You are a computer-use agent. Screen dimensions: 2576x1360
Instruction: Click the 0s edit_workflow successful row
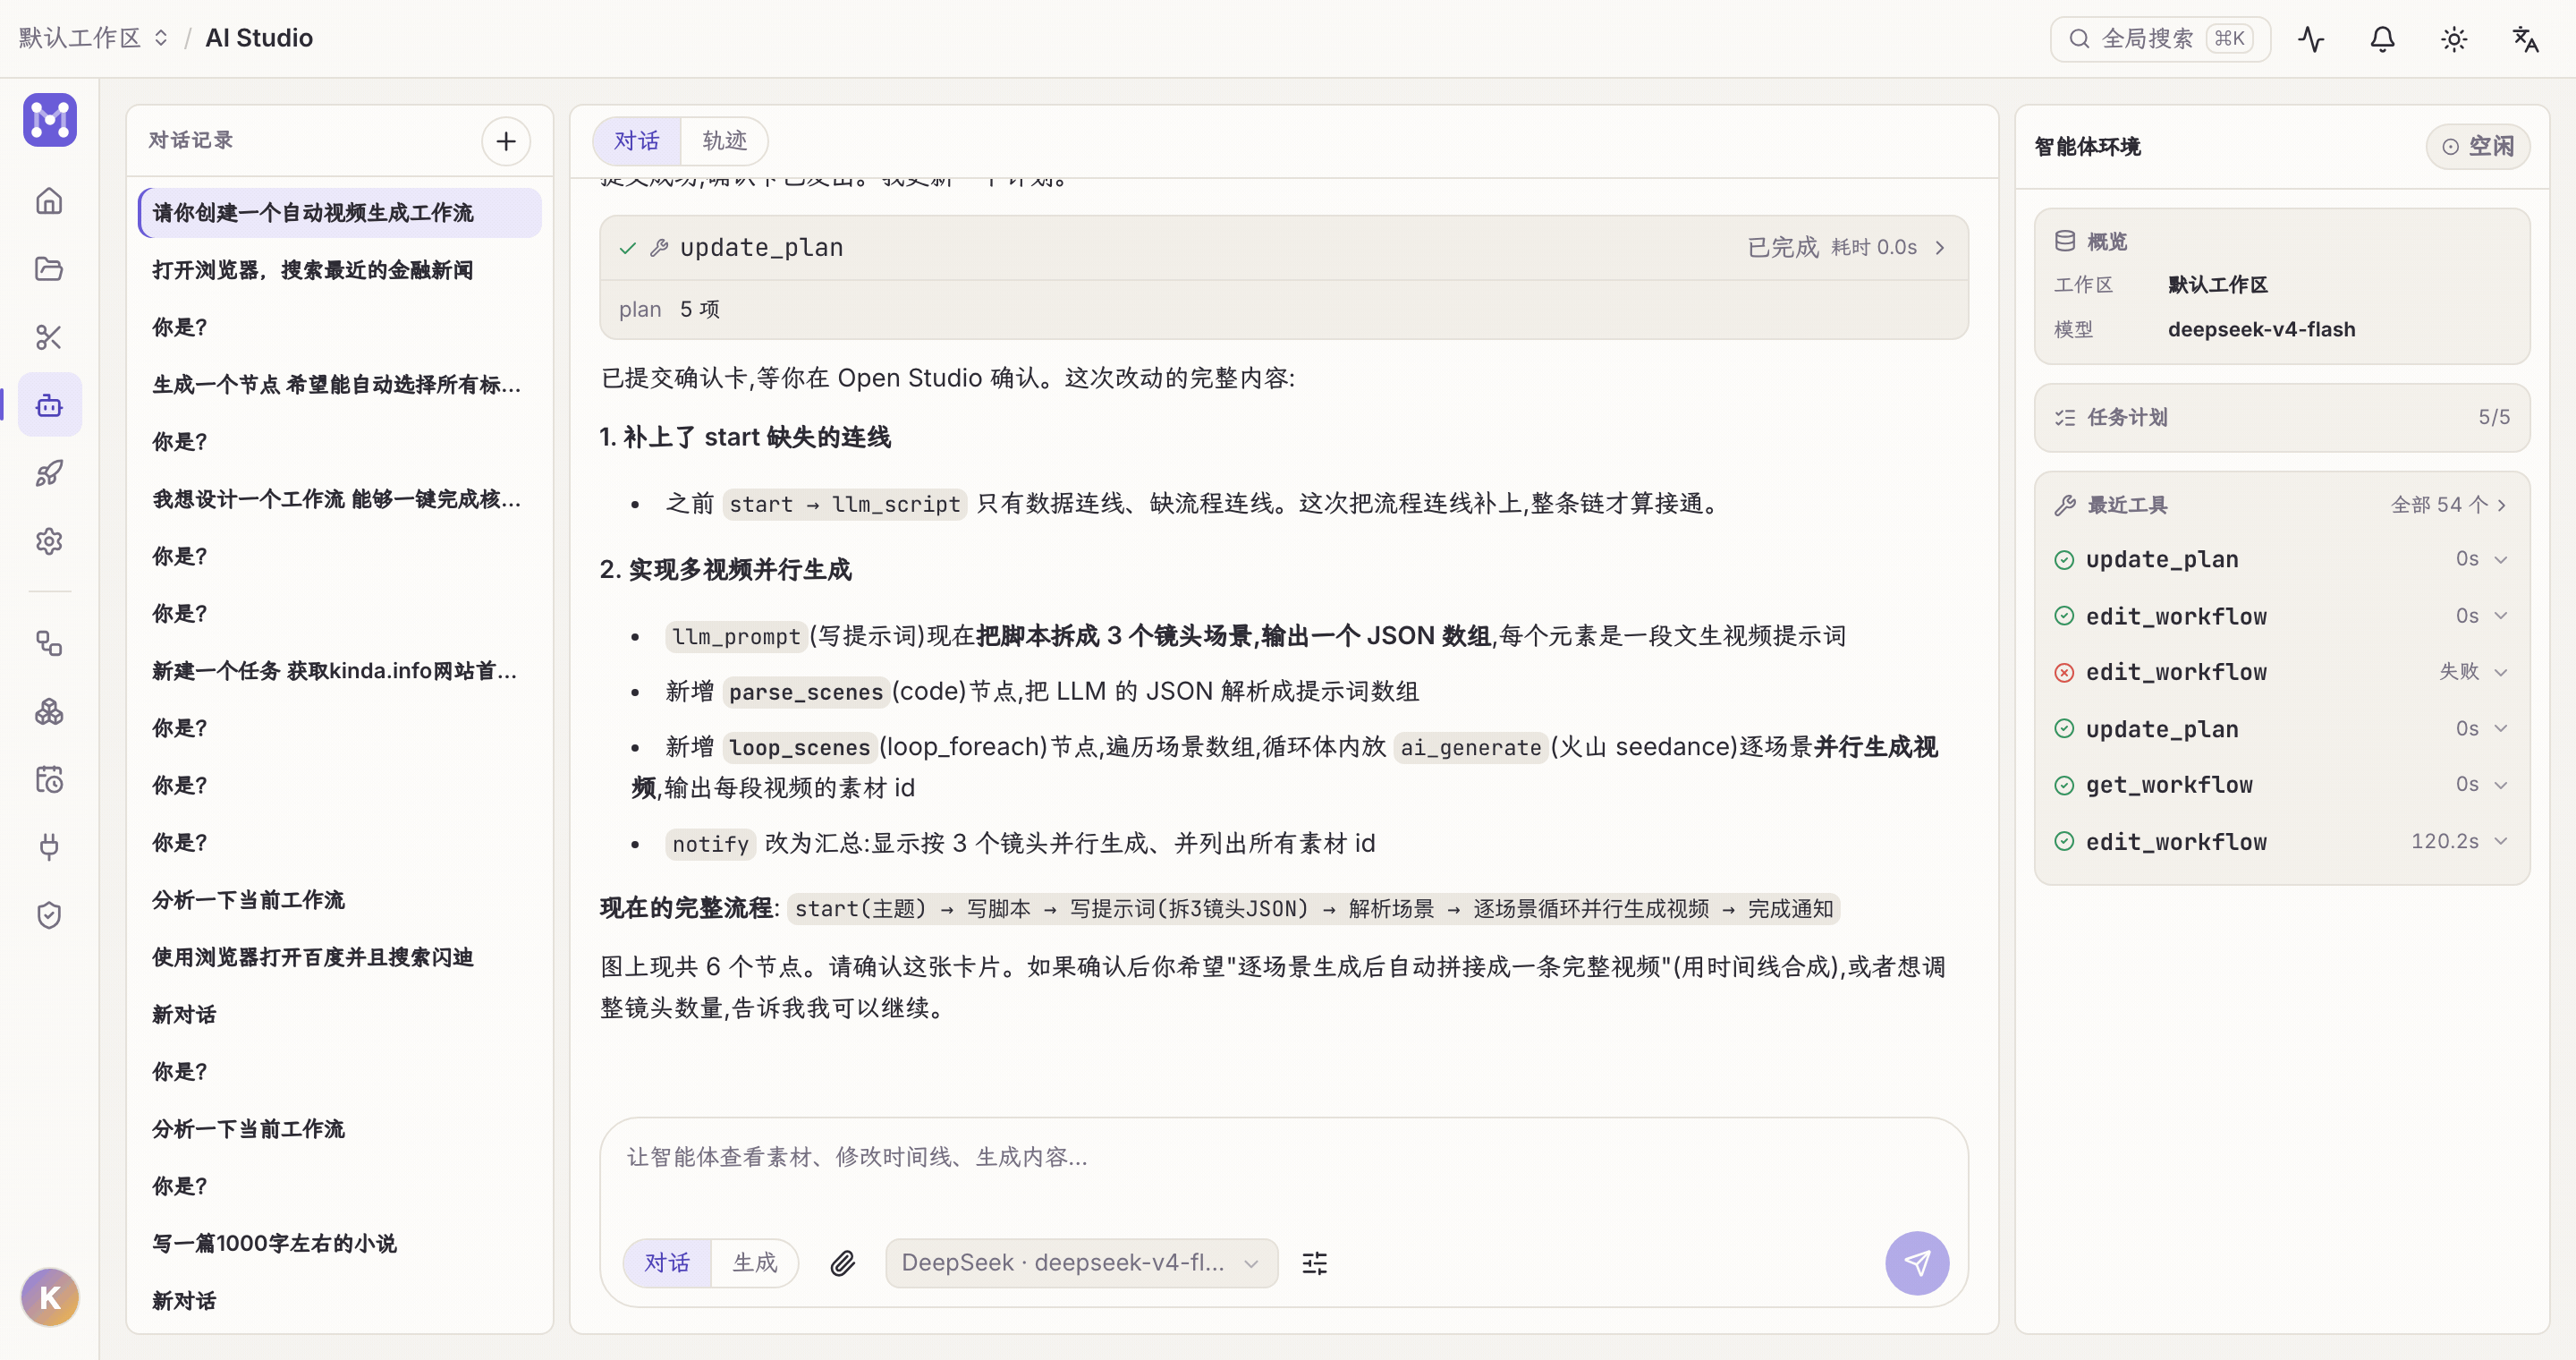point(2282,617)
